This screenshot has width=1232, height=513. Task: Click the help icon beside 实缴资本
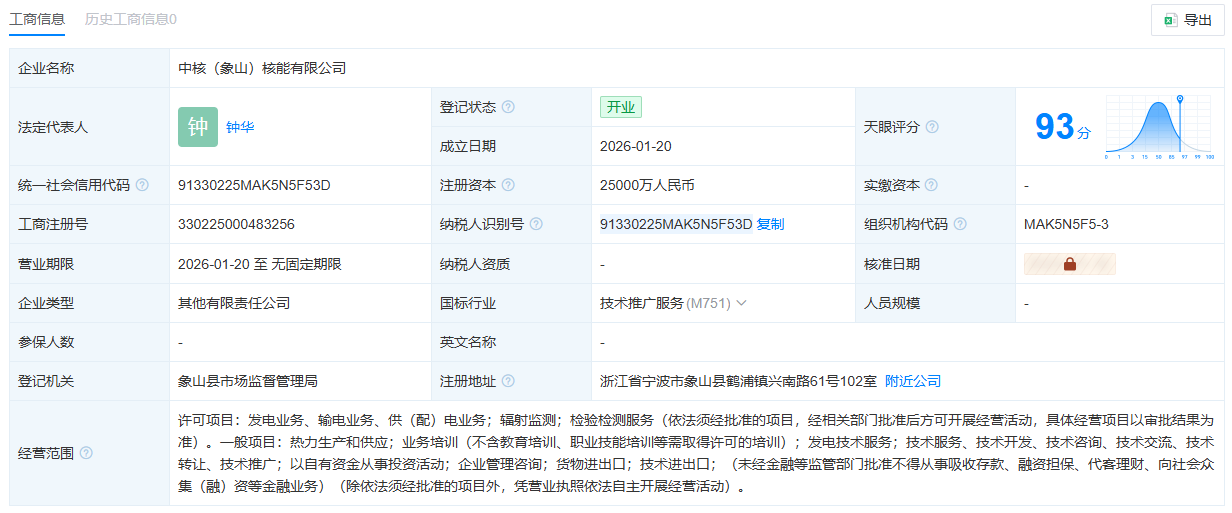pyautogui.click(x=932, y=185)
